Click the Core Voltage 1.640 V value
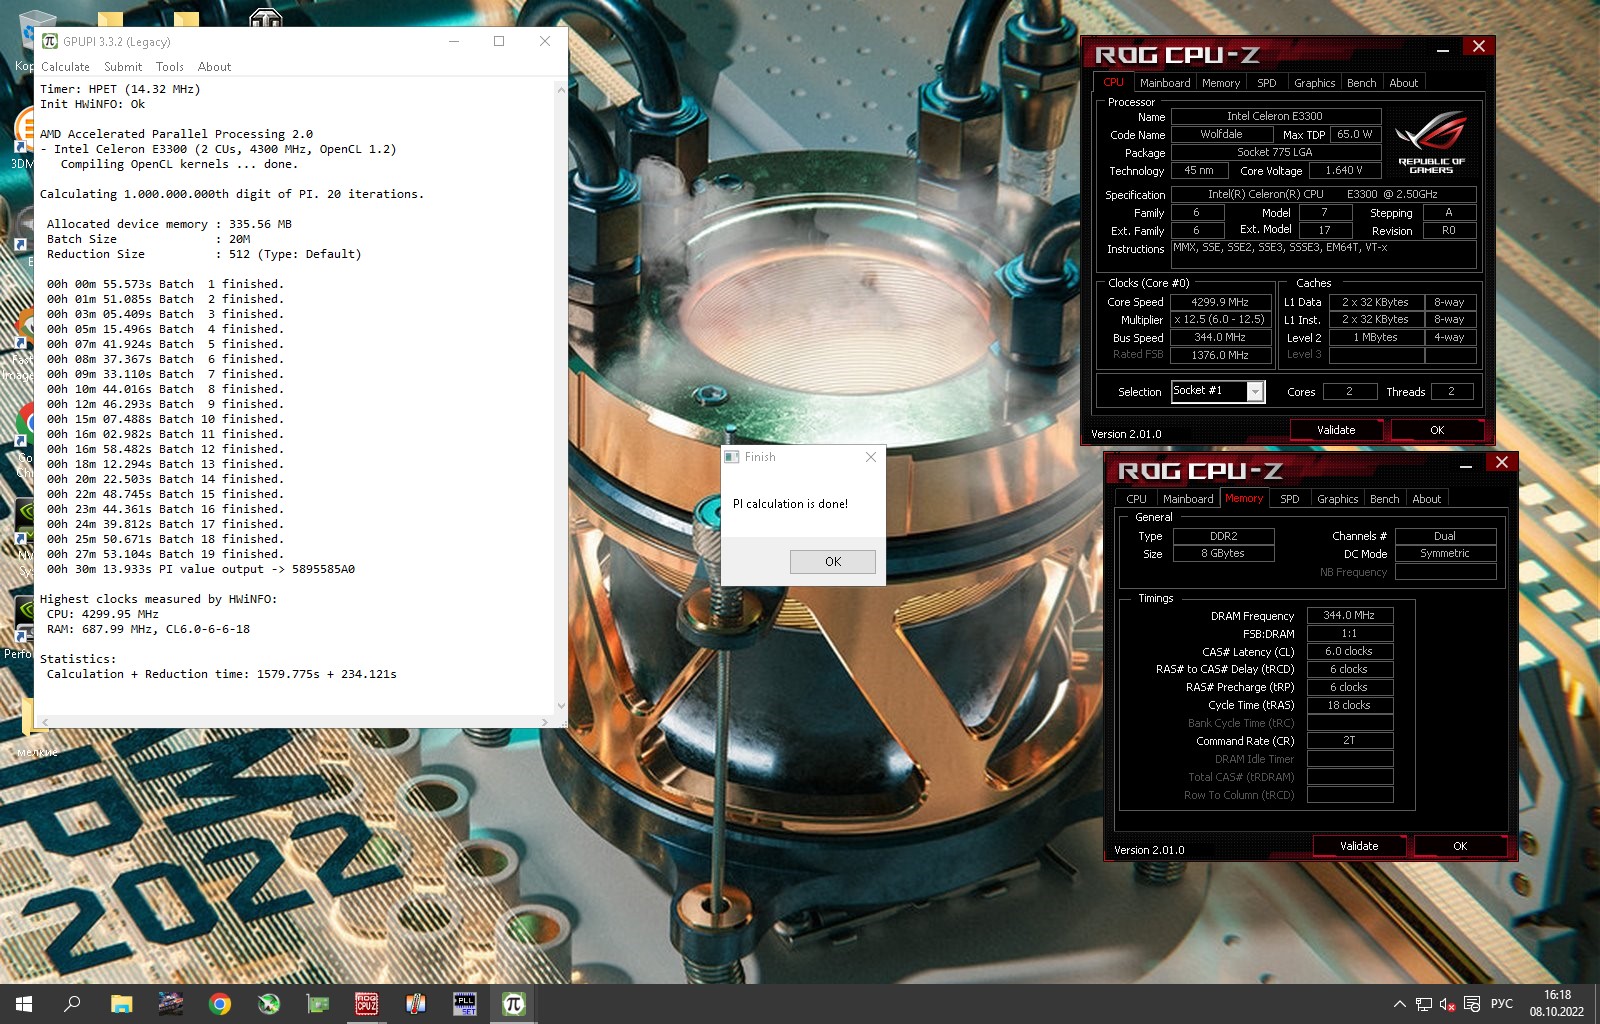This screenshot has height=1024, width=1600. 1344,171
